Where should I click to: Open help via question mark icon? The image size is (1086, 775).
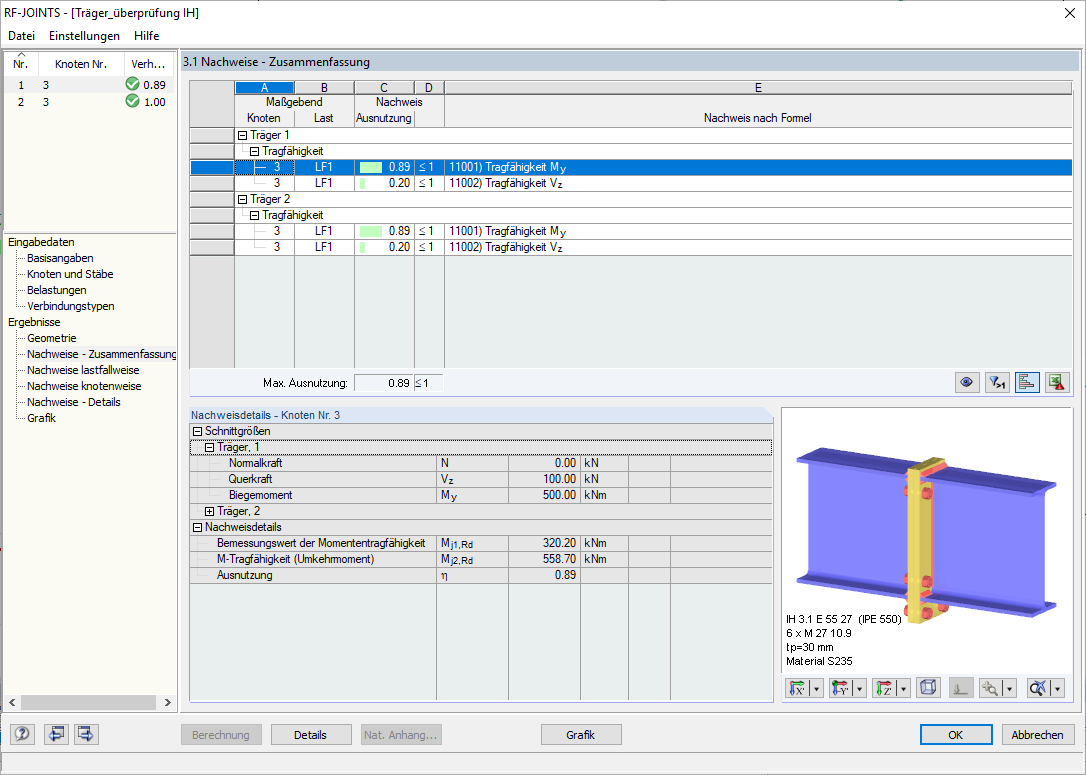click(x=21, y=734)
